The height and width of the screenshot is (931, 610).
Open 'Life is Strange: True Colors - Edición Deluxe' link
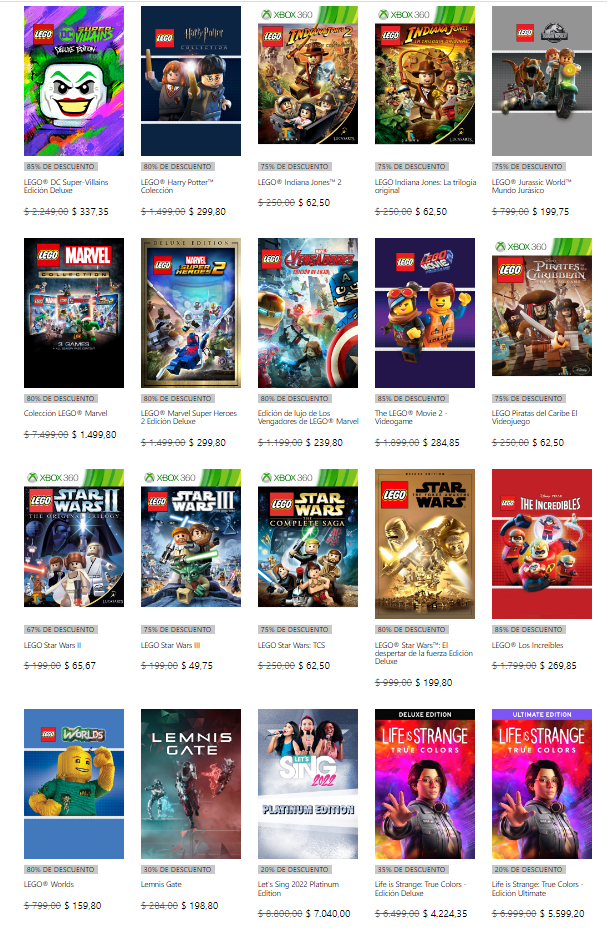click(421, 888)
